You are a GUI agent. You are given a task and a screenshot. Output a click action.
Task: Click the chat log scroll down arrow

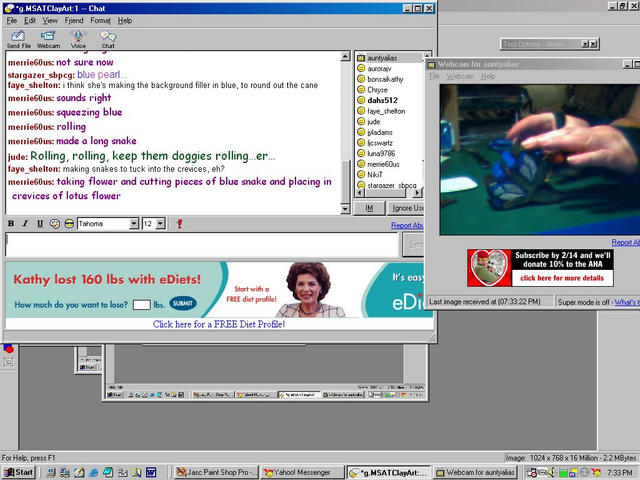(x=345, y=209)
